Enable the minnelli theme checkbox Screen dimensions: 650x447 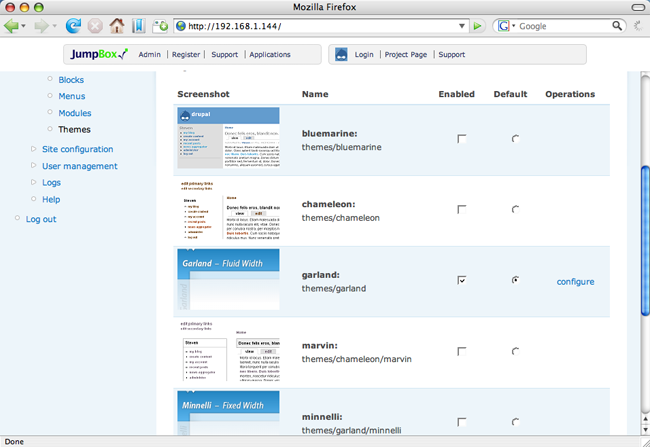(461, 422)
